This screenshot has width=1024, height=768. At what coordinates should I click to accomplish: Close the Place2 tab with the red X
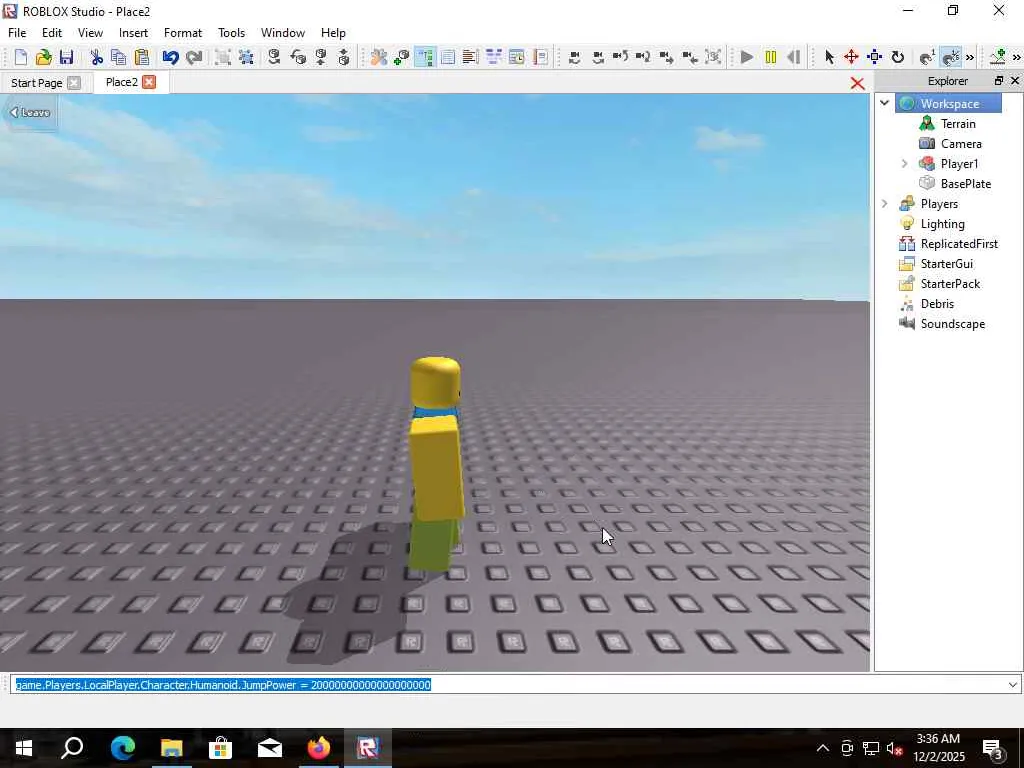click(x=149, y=82)
